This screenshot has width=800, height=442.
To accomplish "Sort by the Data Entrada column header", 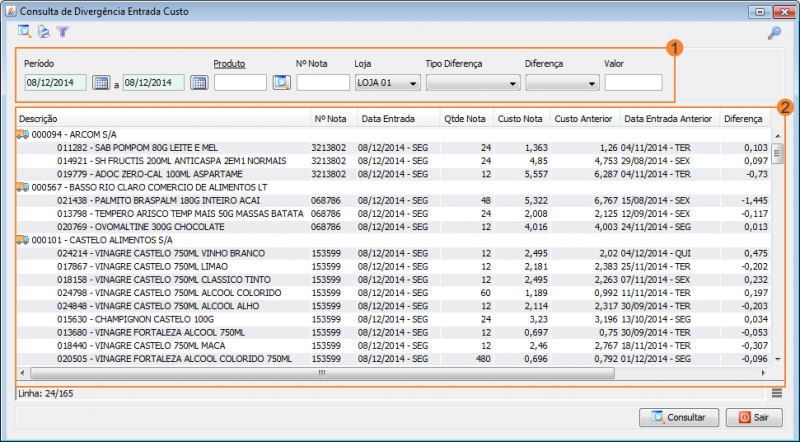I will pyautogui.click(x=398, y=119).
